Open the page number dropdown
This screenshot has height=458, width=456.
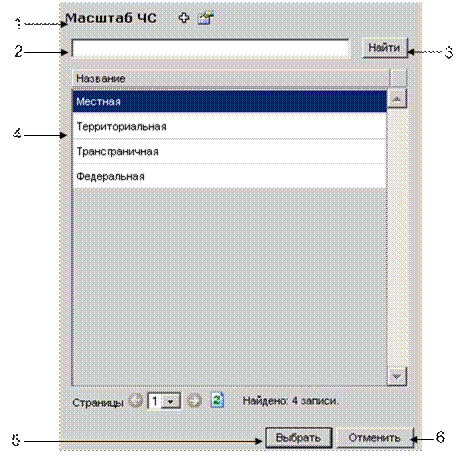(x=164, y=401)
